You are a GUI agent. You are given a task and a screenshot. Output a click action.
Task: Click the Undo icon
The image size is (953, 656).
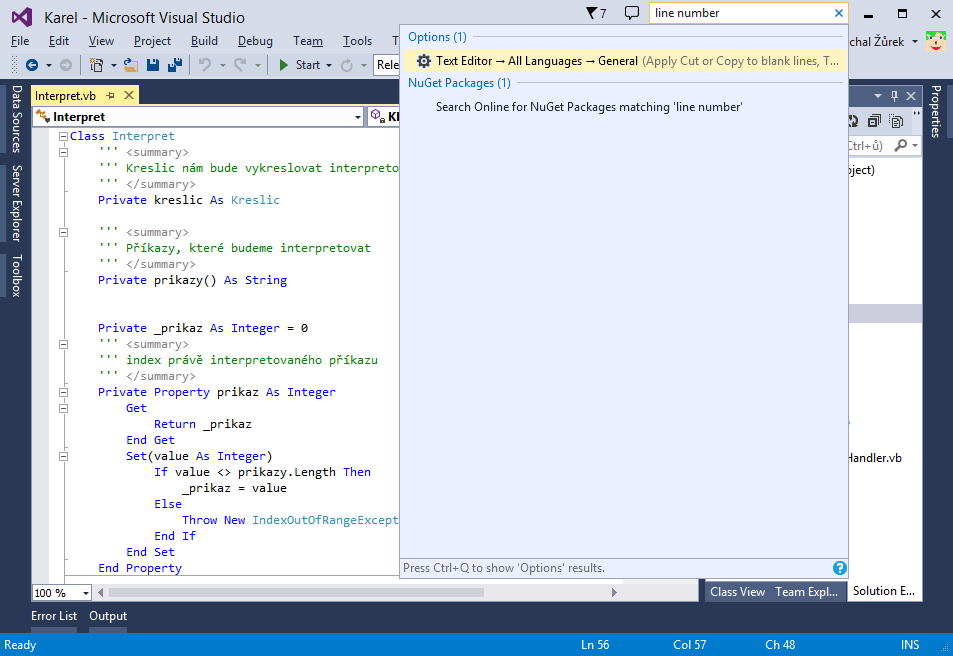coord(205,64)
